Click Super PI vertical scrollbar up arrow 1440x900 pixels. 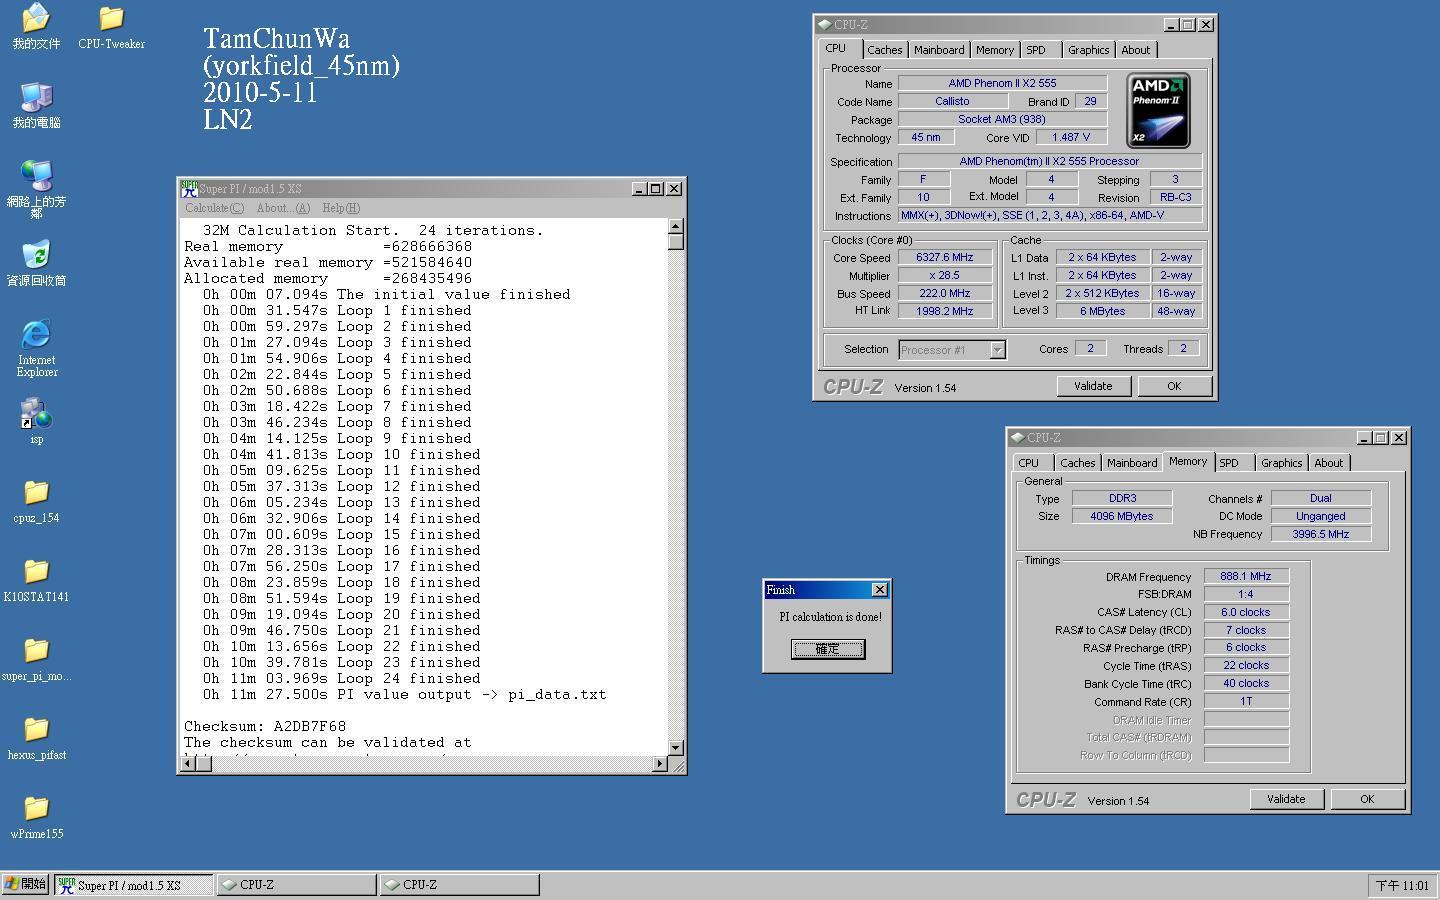click(x=676, y=226)
